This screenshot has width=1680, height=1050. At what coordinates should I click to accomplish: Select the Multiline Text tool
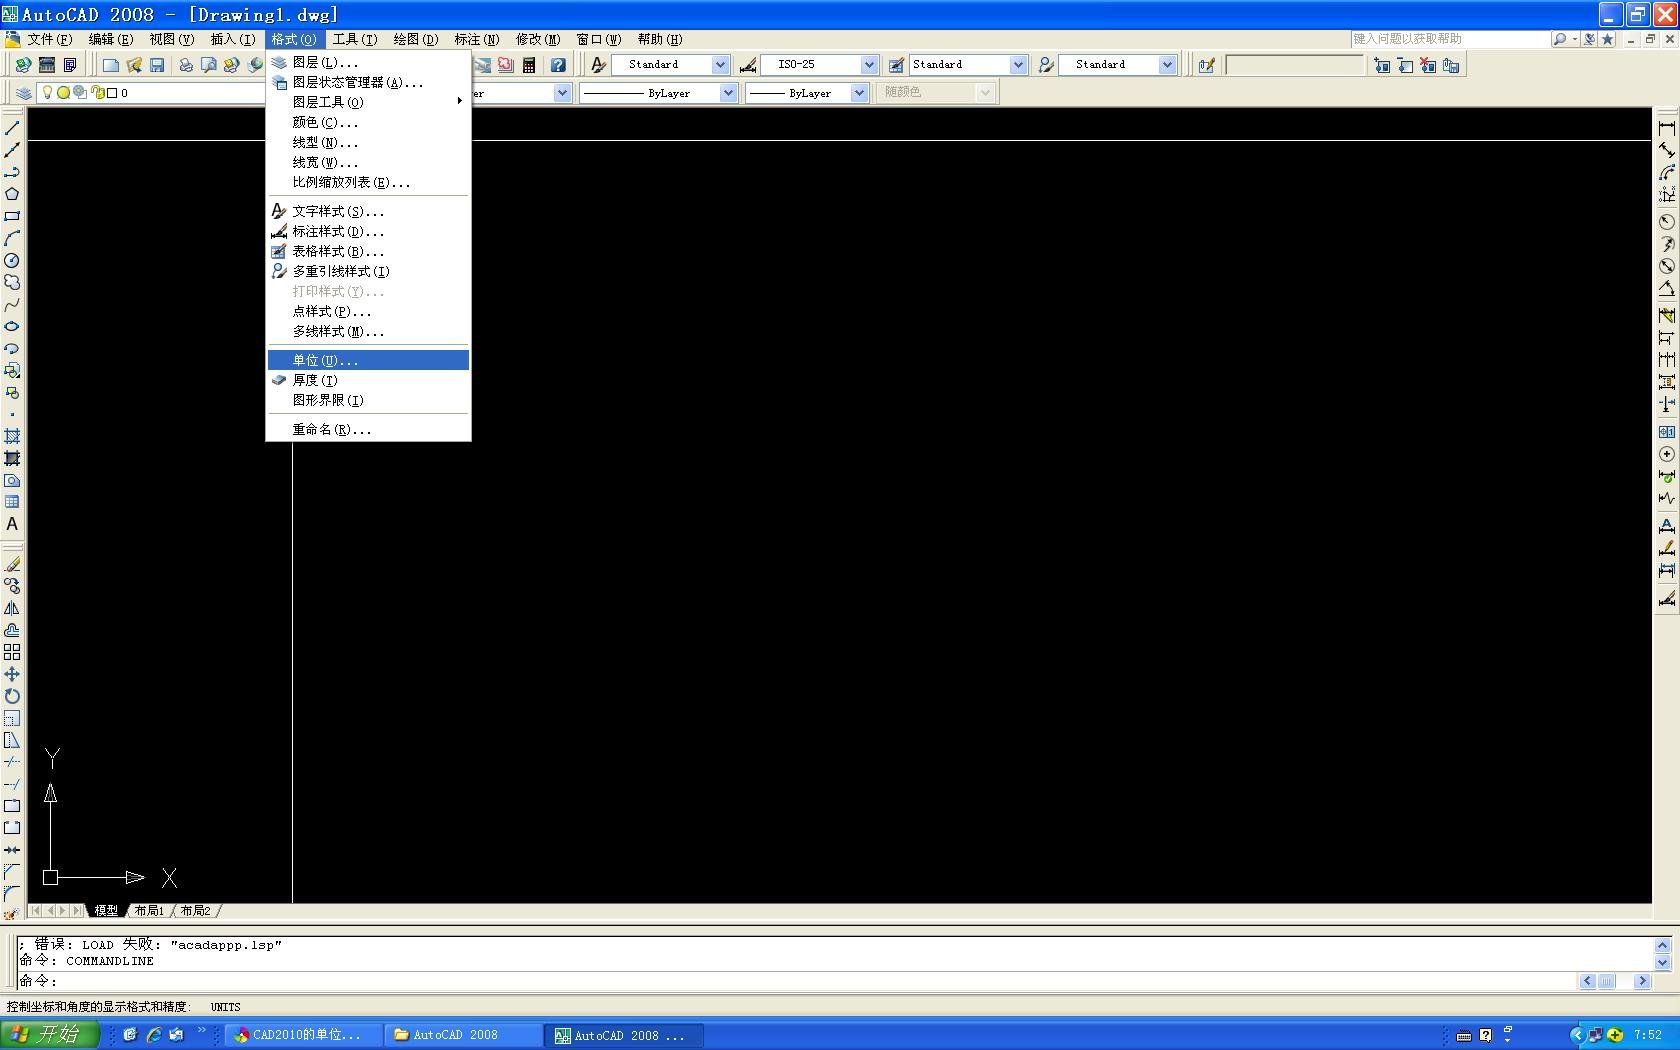click(x=12, y=524)
